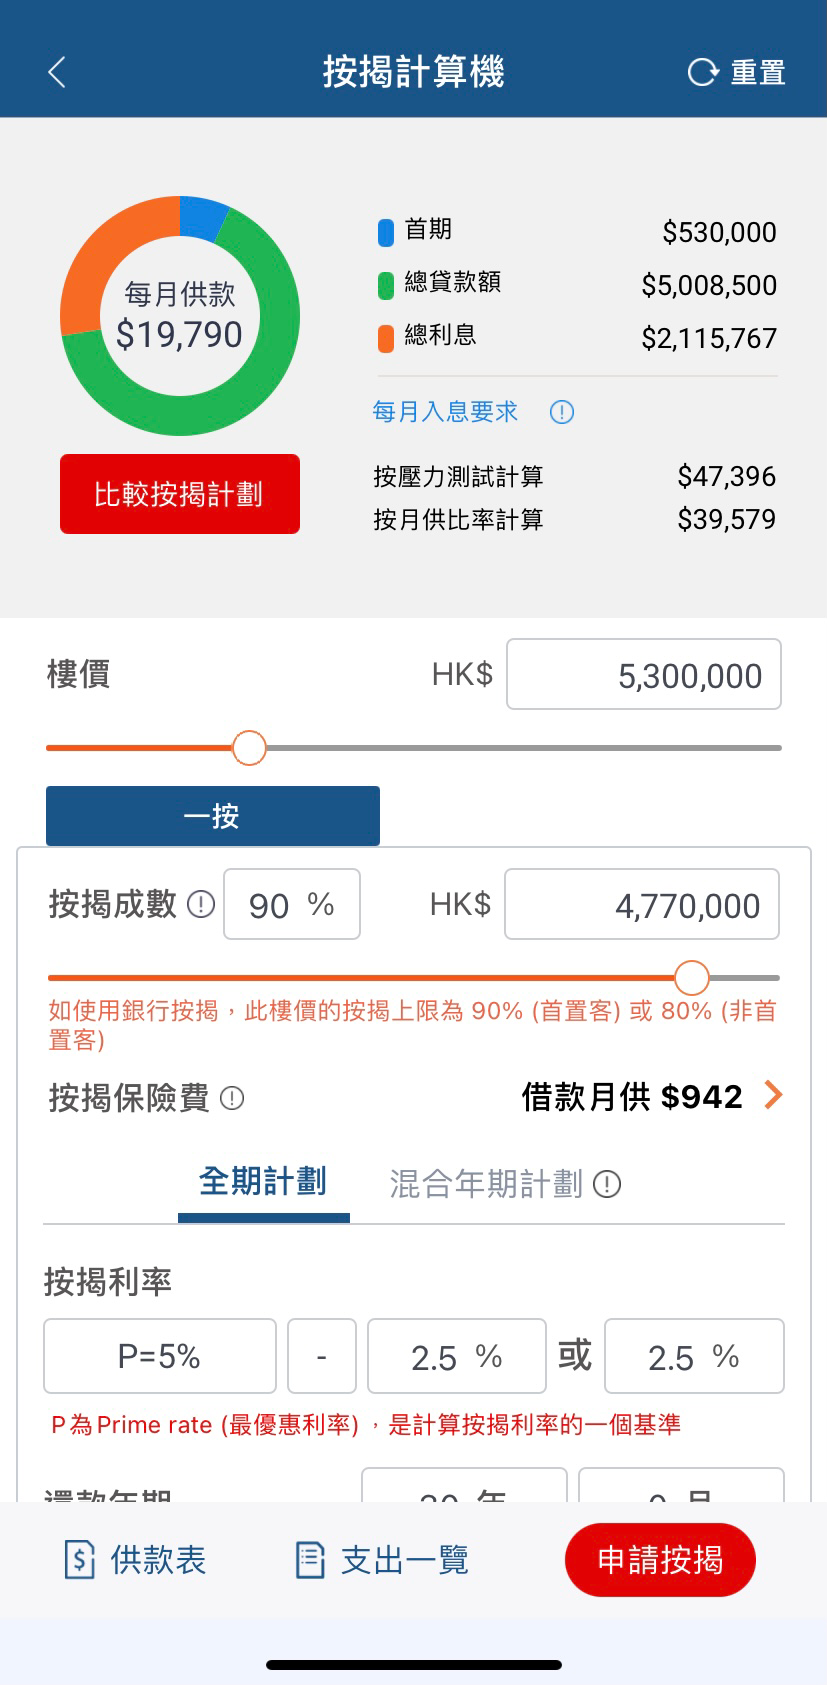Tap info icon next to 按揭保險費
Image resolution: width=827 pixels, height=1685 pixels.
[232, 1098]
